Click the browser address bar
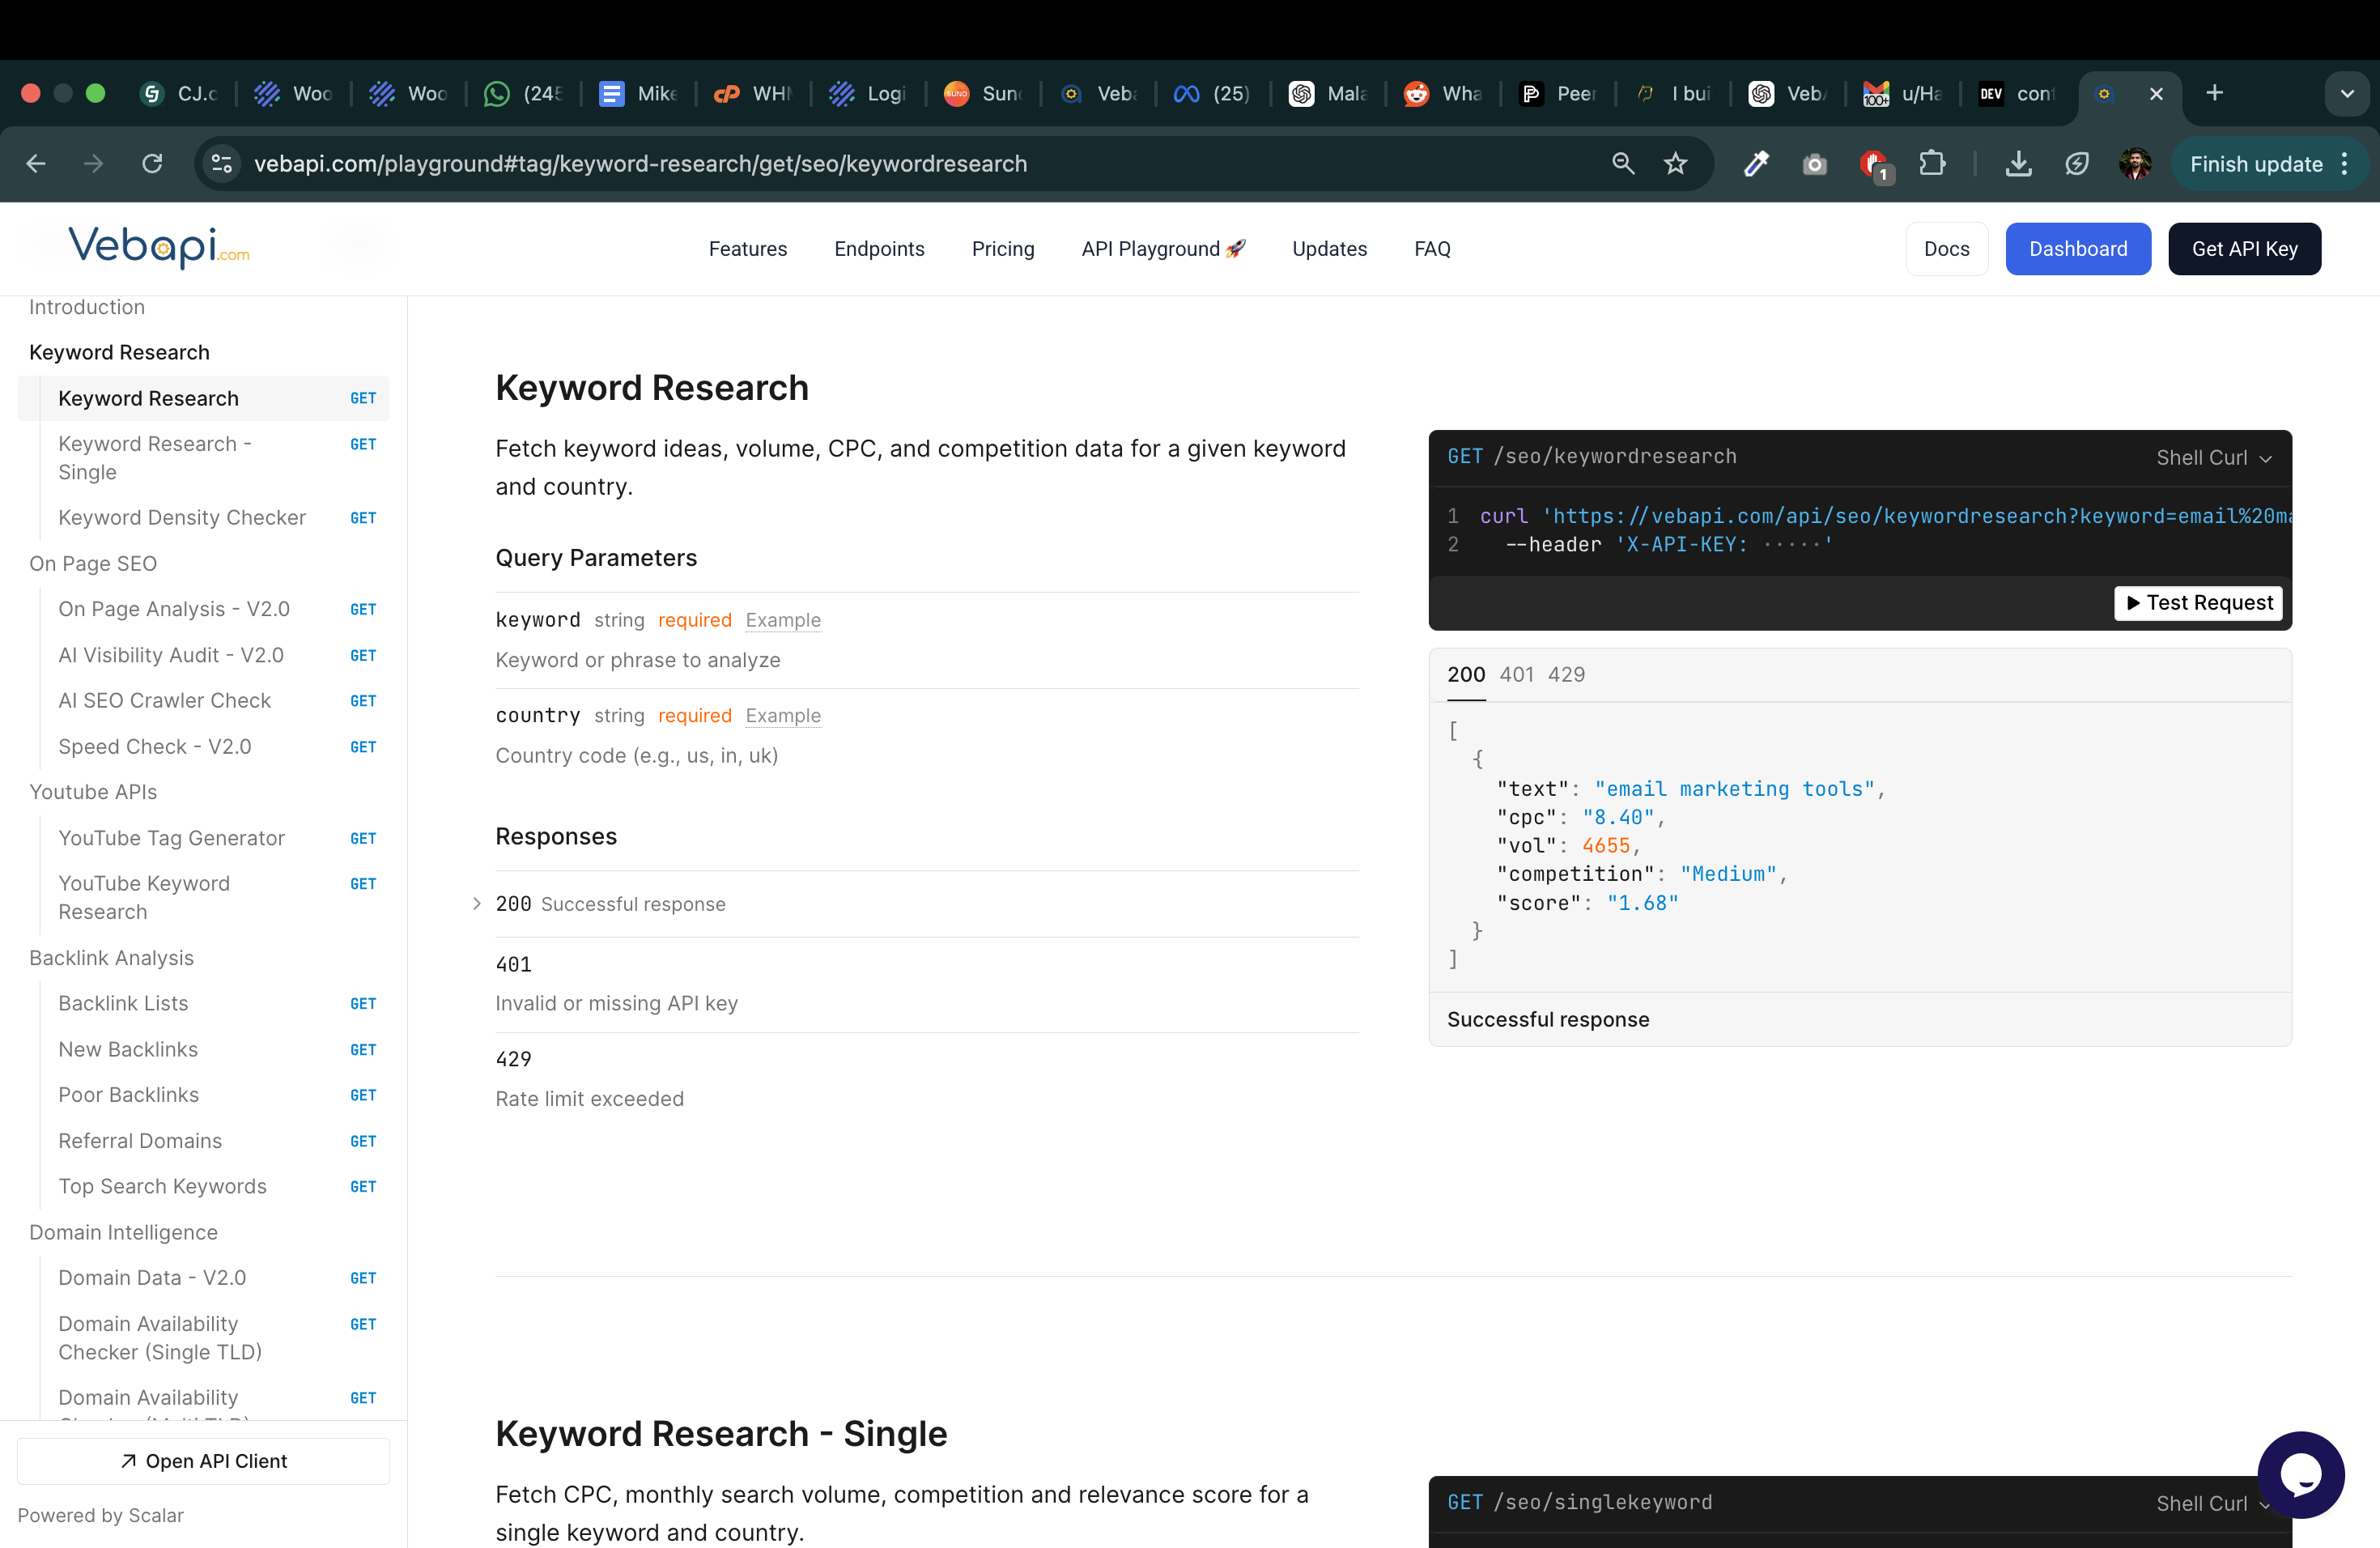 pos(640,163)
